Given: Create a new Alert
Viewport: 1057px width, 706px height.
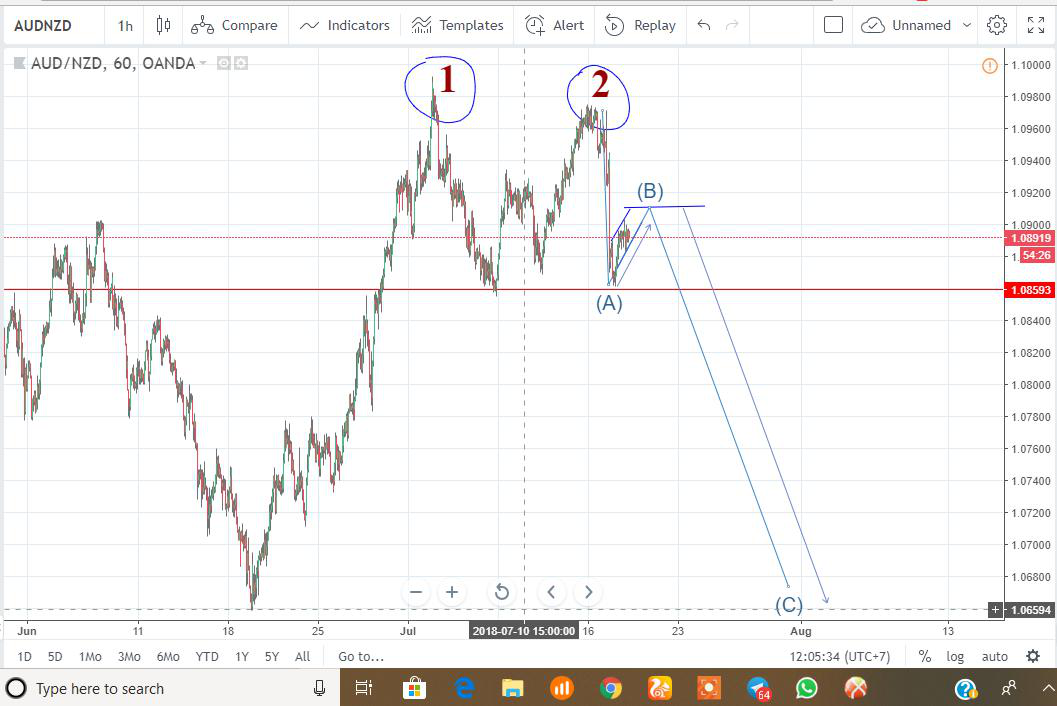Looking at the screenshot, I should point(554,26).
